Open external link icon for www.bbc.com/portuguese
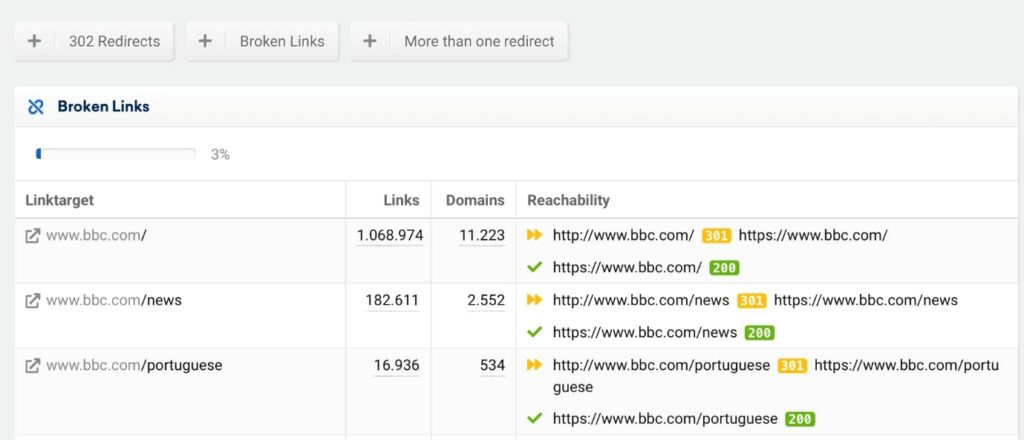This screenshot has width=1024, height=440. click(33, 366)
